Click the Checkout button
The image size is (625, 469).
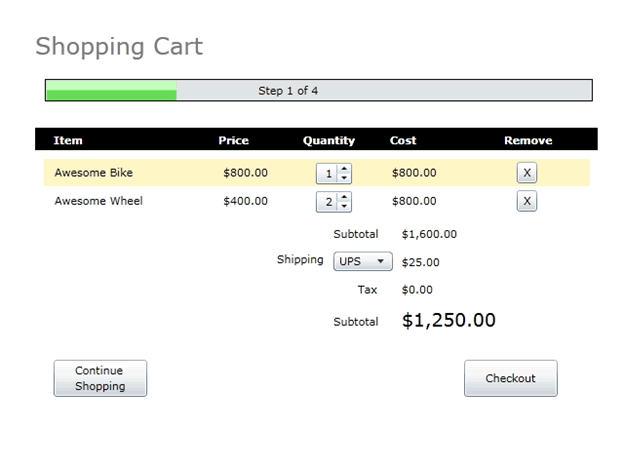tap(511, 378)
